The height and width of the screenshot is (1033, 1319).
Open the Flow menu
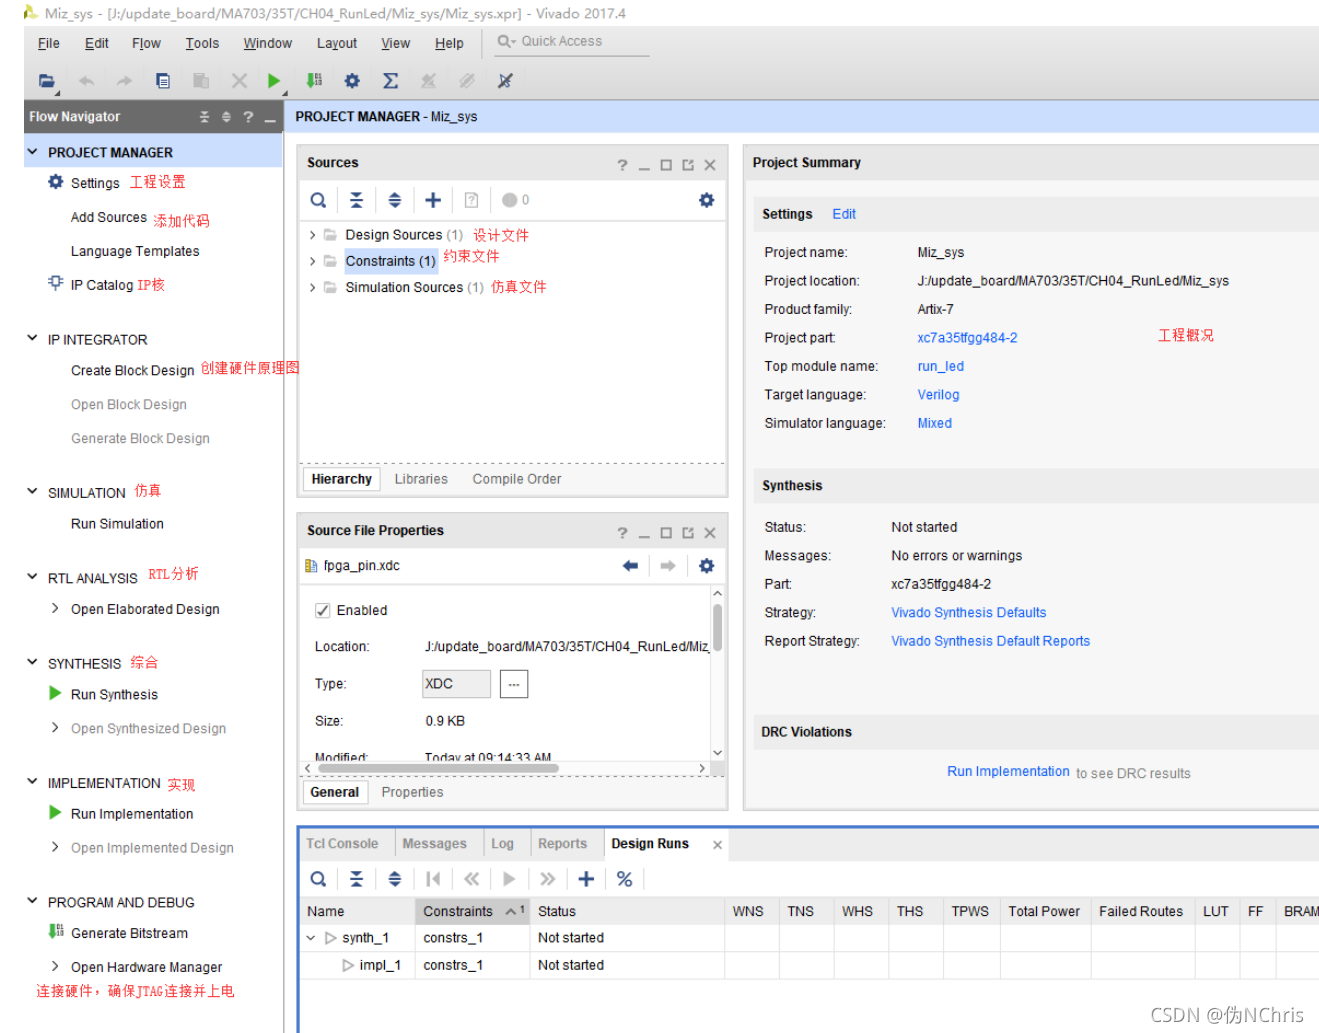tap(146, 43)
